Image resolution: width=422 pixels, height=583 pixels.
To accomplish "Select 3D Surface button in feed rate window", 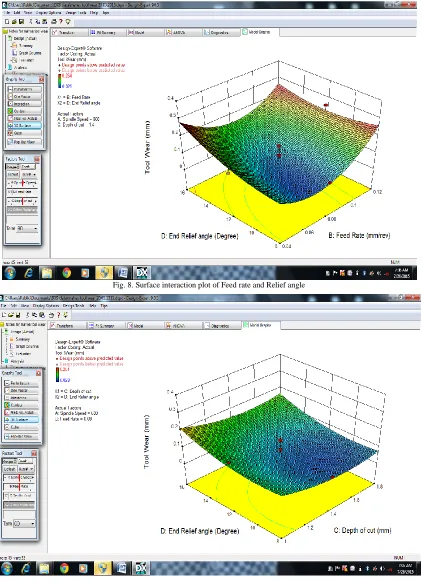I will 25,125.
